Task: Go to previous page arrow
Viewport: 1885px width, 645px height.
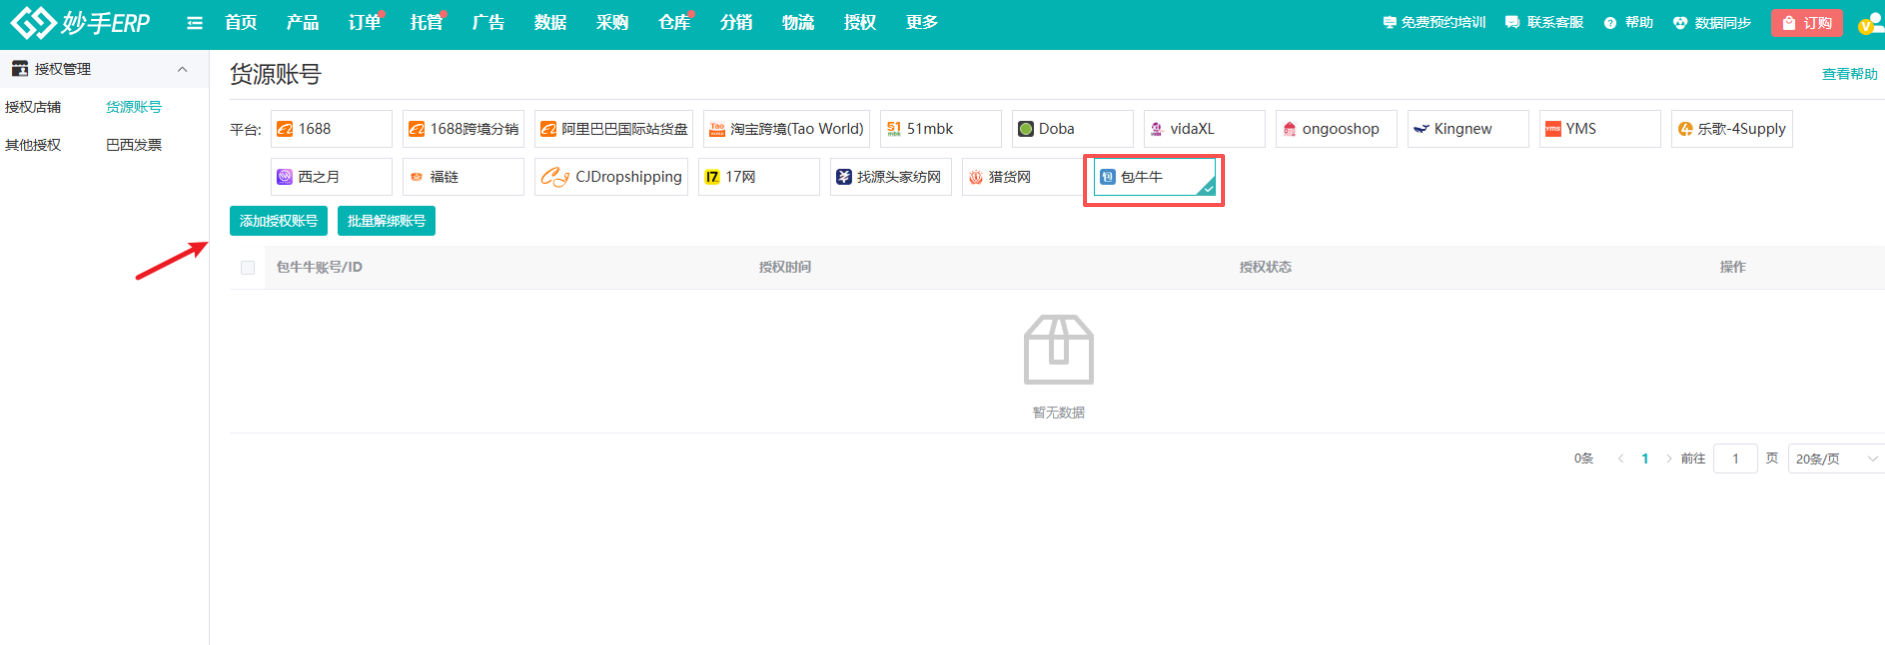Action: [1620, 459]
